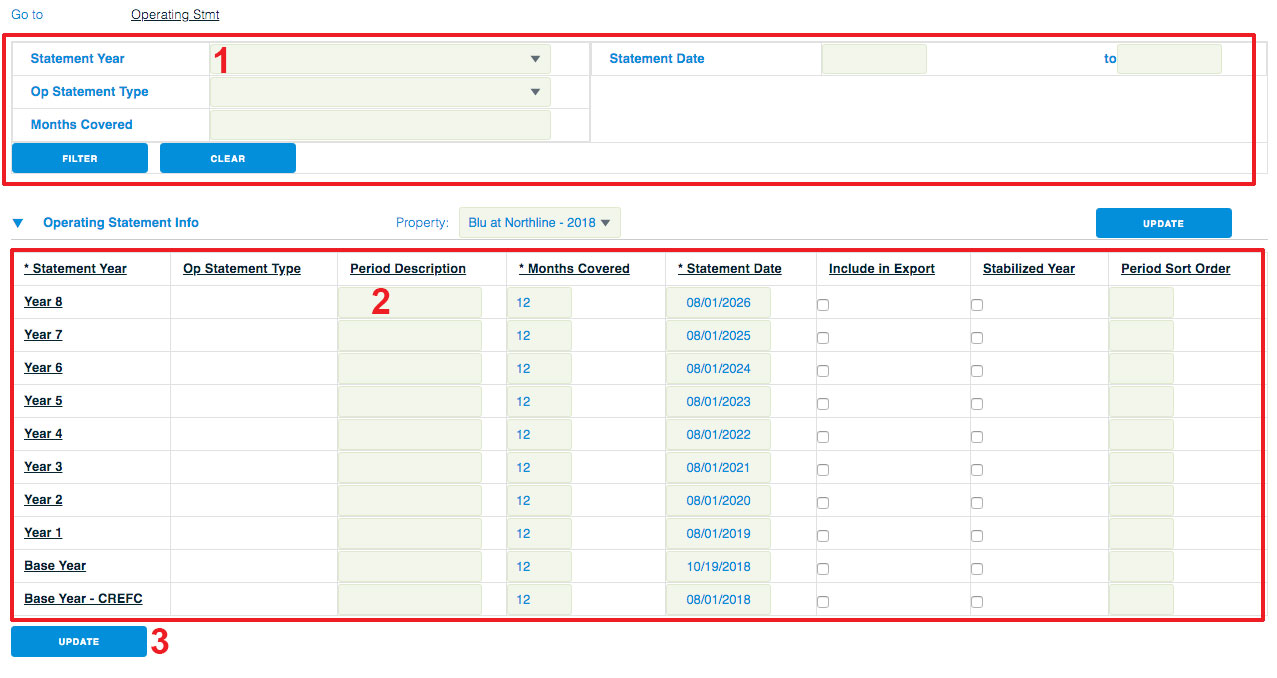1277x678 pixels.
Task: Tick Include in Export for Year 3
Action: [823, 470]
